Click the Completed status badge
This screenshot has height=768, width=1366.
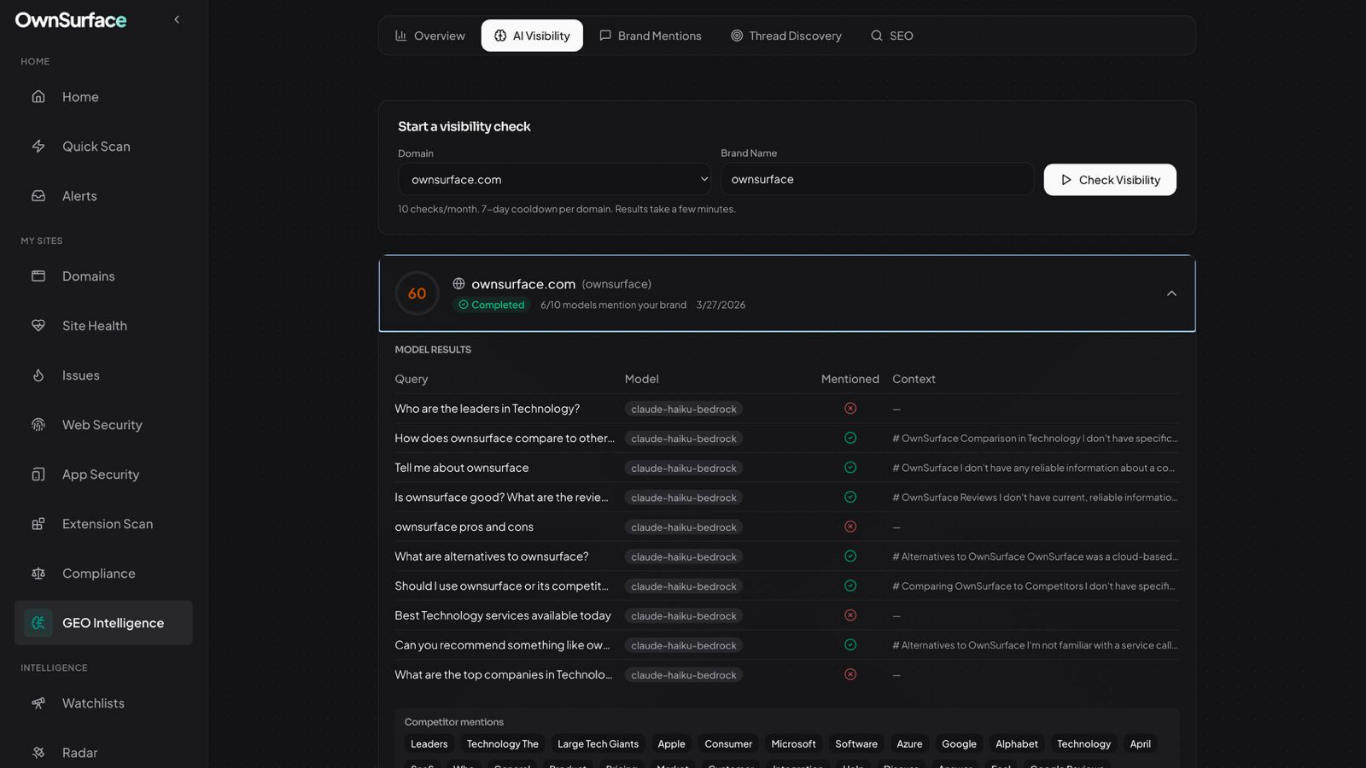491,305
